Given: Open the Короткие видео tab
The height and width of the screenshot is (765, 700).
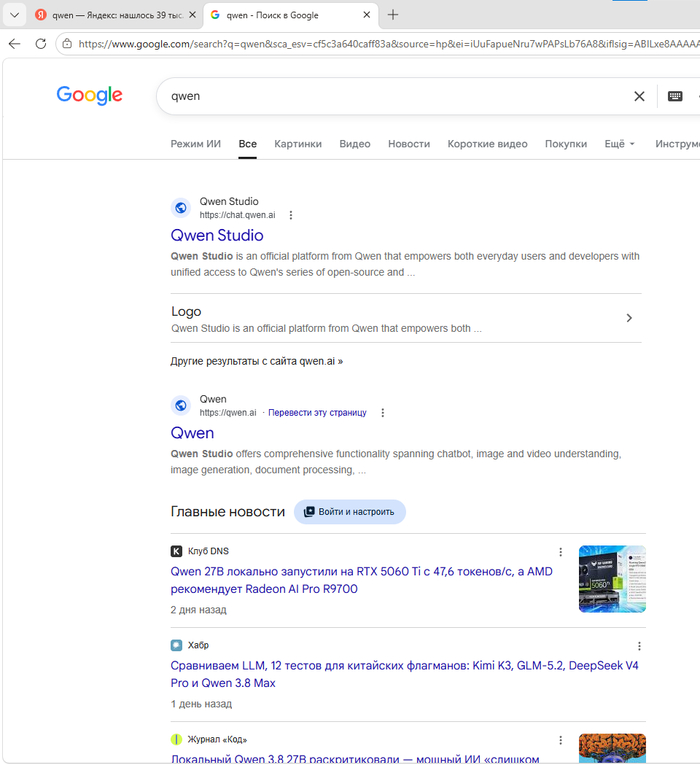Looking at the screenshot, I should pyautogui.click(x=487, y=144).
